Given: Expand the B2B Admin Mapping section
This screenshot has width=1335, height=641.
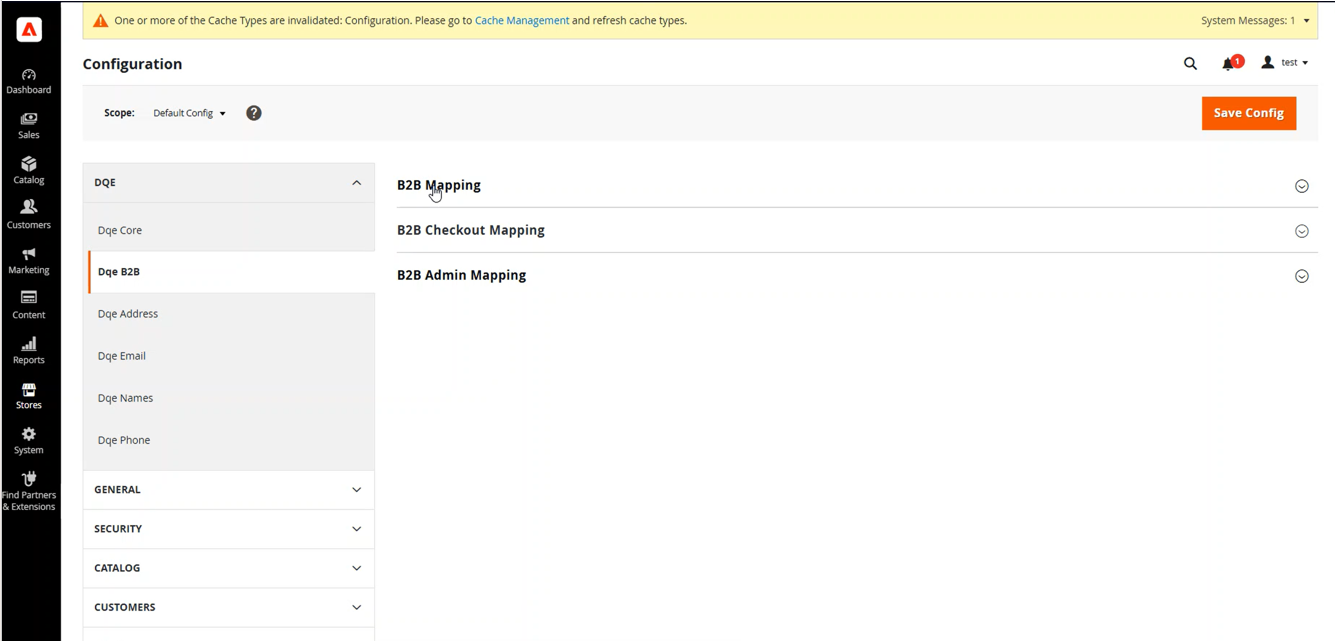Looking at the screenshot, I should pos(461,275).
